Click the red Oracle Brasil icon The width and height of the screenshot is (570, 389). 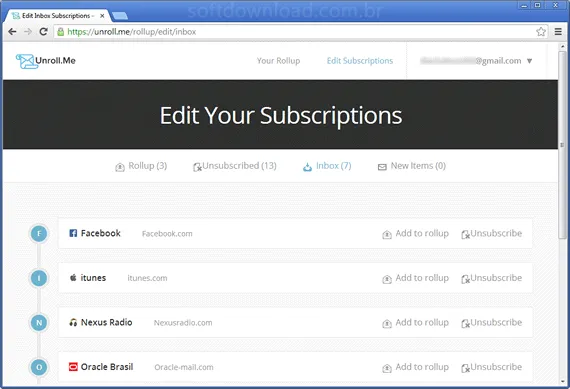click(x=73, y=367)
